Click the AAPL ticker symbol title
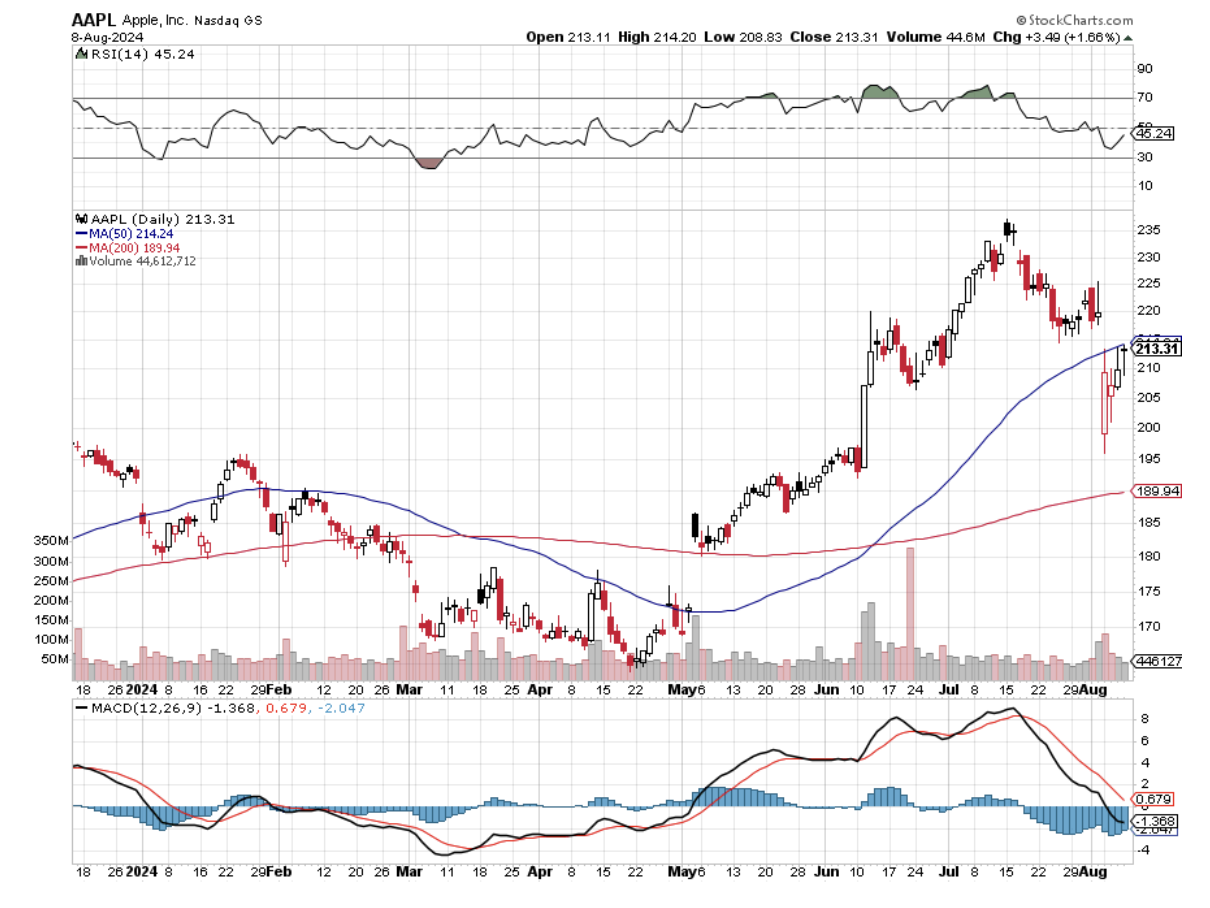This screenshot has height=908, width=1210. pos(92,19)
